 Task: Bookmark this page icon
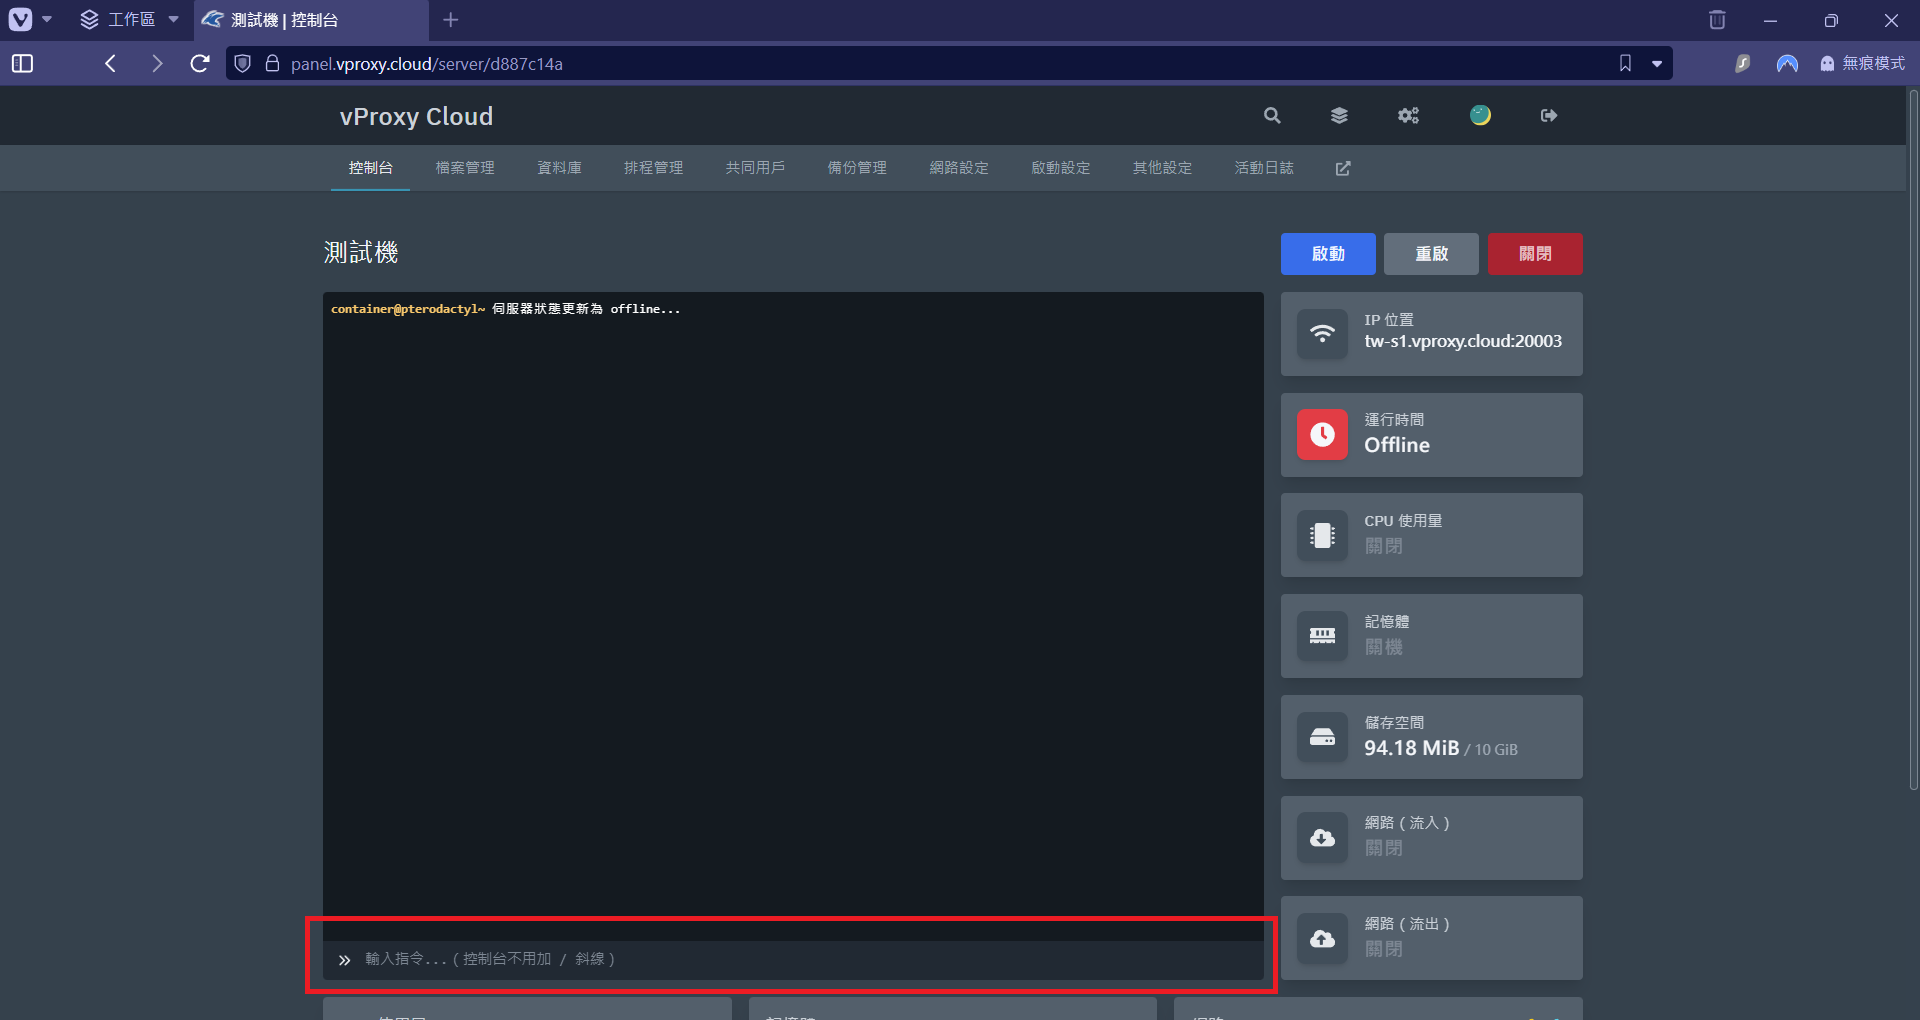coord(1625,64)
